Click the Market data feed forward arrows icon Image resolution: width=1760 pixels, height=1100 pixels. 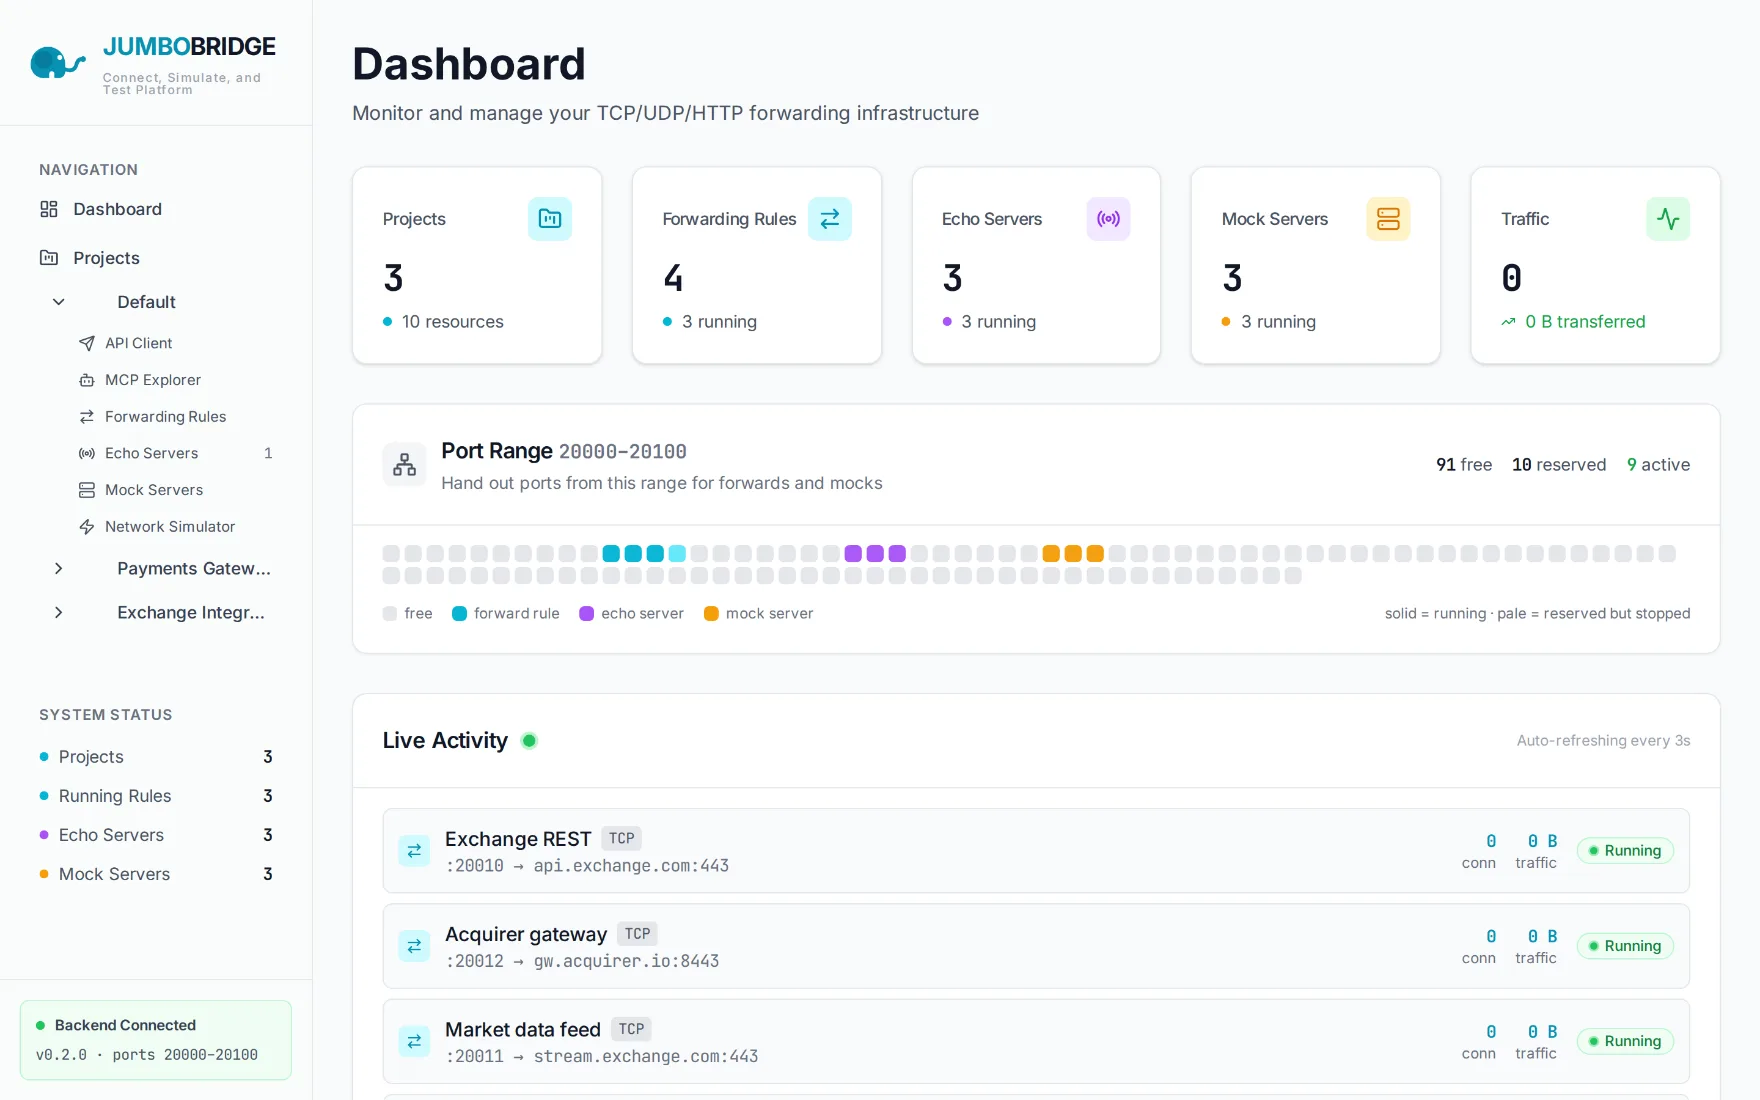(x=414, y=1042)
